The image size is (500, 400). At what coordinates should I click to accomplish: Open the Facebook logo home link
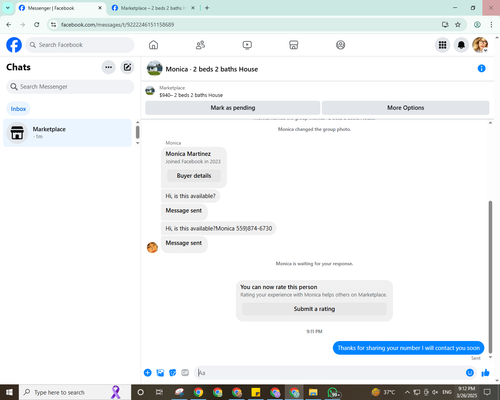click(14, 45)
